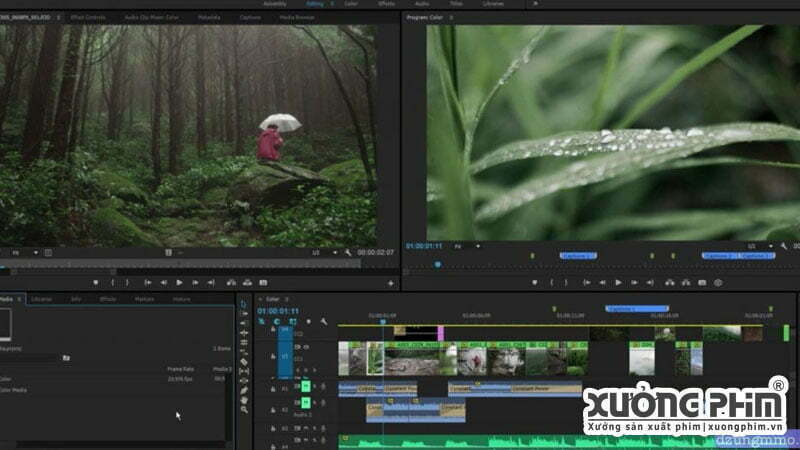Mark Out in Source monitor
The image size is (800, 450).
coord(128,283)
